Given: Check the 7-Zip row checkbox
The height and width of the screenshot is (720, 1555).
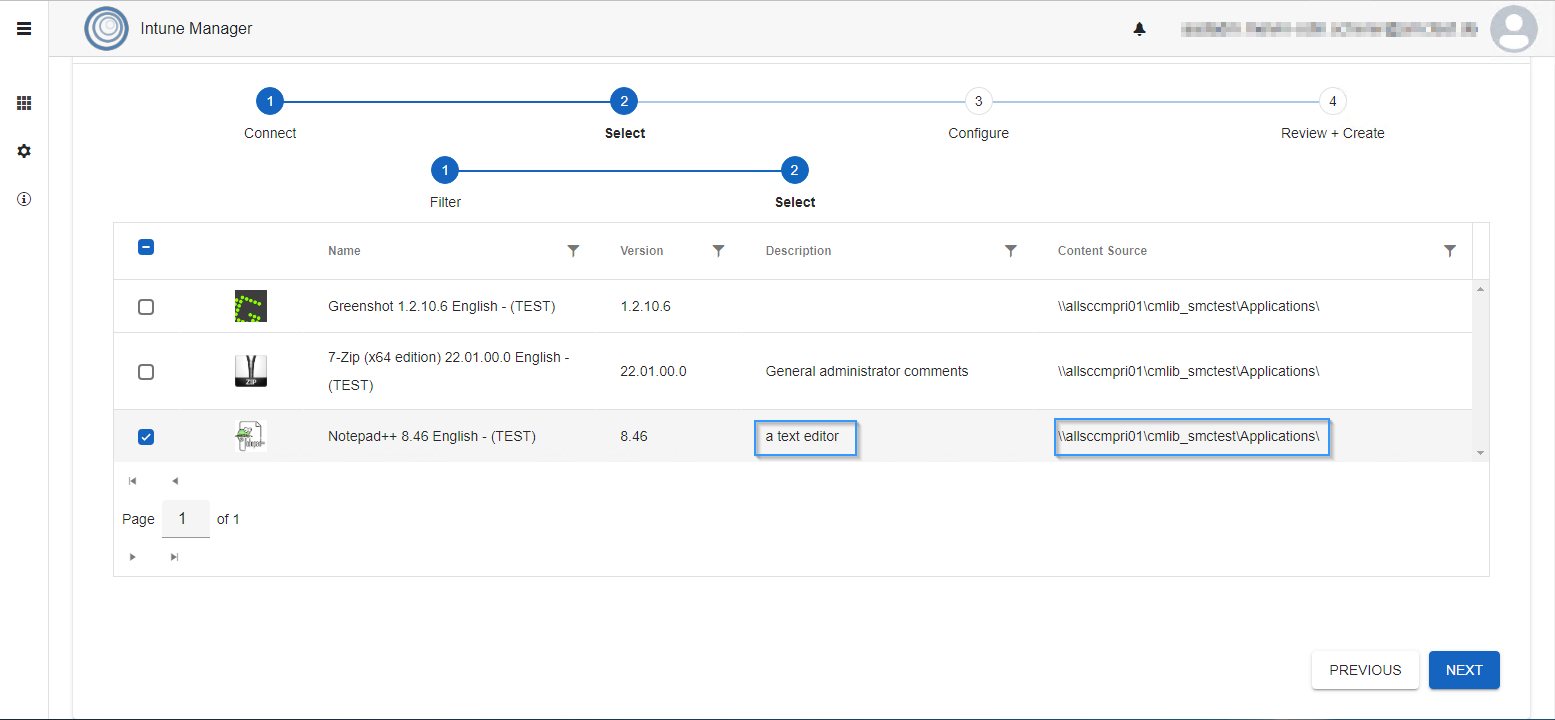Looking at the screenshot, I should [x=146, y=372].
